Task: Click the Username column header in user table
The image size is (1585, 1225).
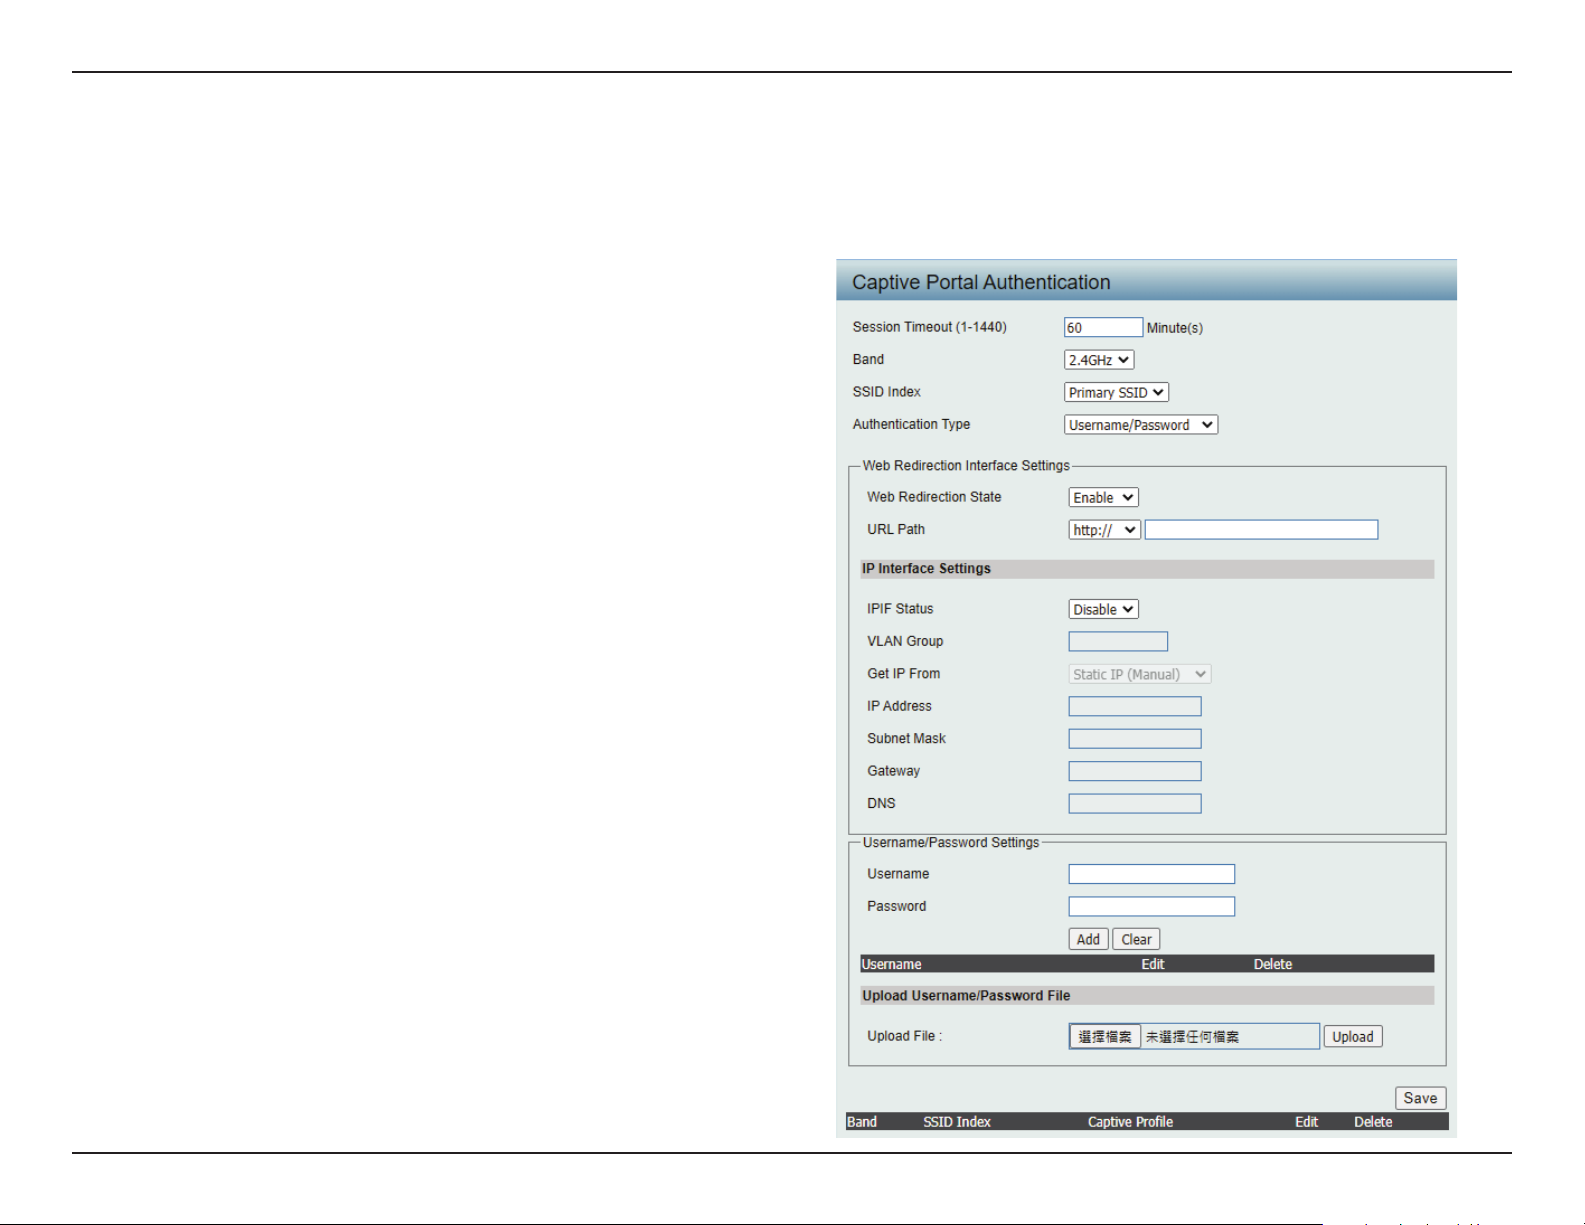Action: click(892, 965)
